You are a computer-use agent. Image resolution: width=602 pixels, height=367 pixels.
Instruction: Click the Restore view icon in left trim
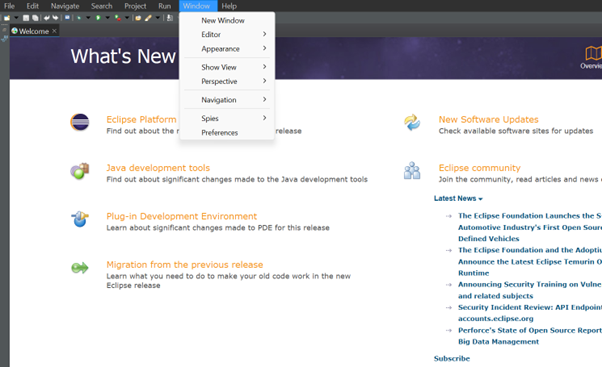tap(4, 30)
